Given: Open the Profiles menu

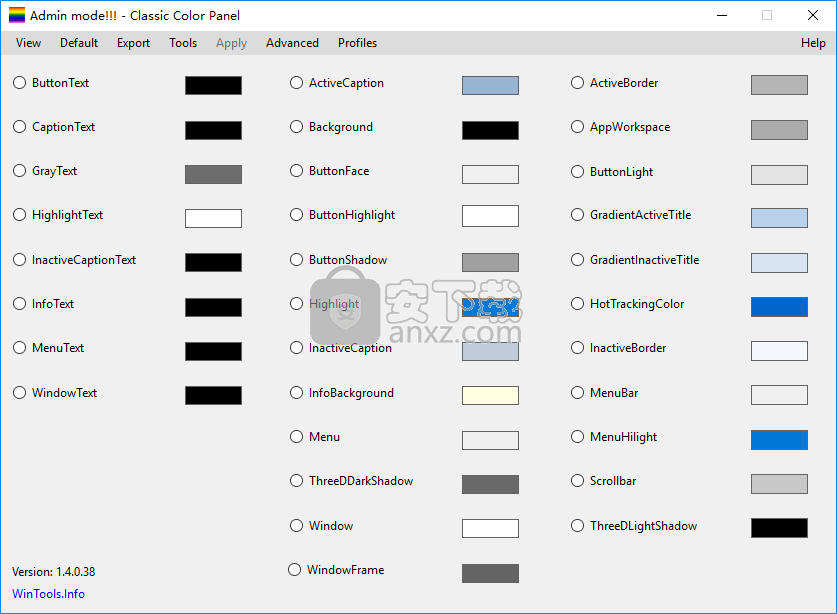Looking at the screenshot, I should click(x=357, y=43).
